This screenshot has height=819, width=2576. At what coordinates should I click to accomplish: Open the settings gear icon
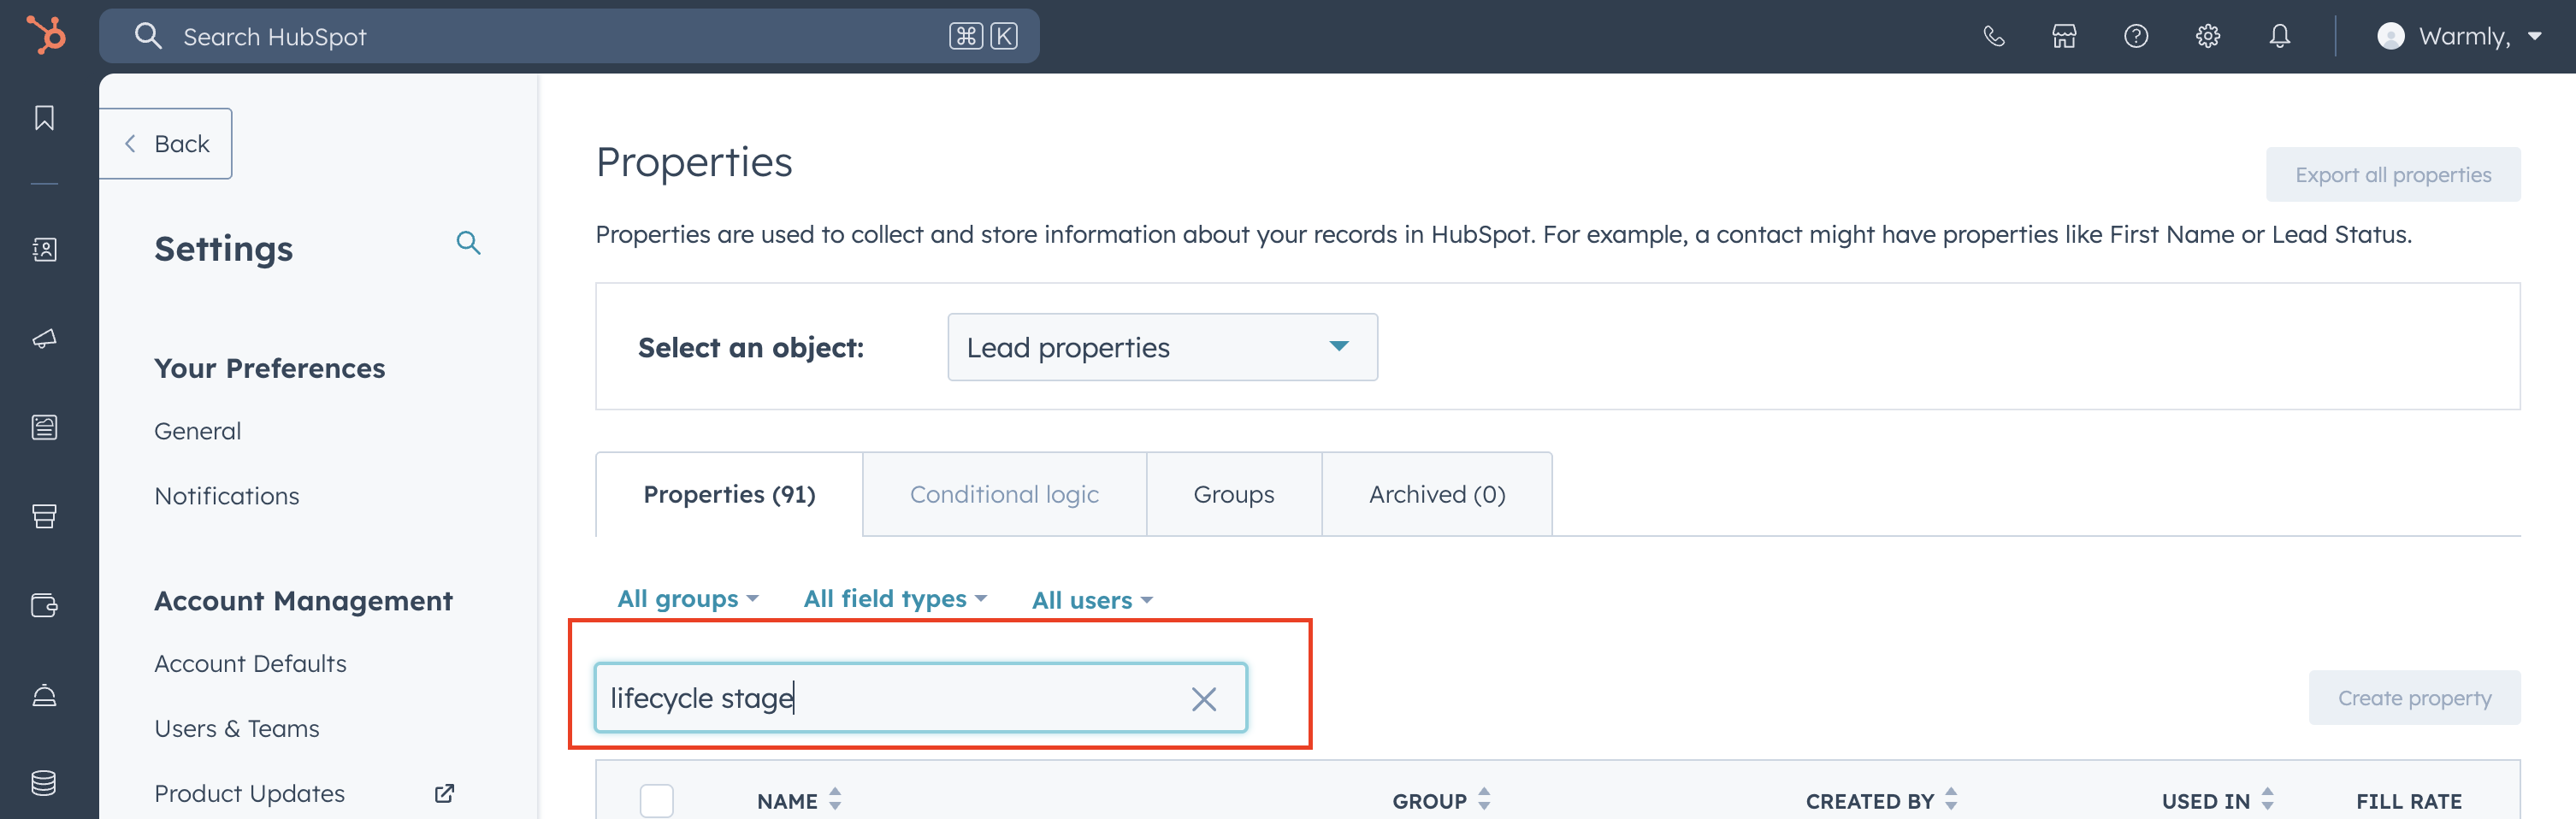tap(2207, 37)
